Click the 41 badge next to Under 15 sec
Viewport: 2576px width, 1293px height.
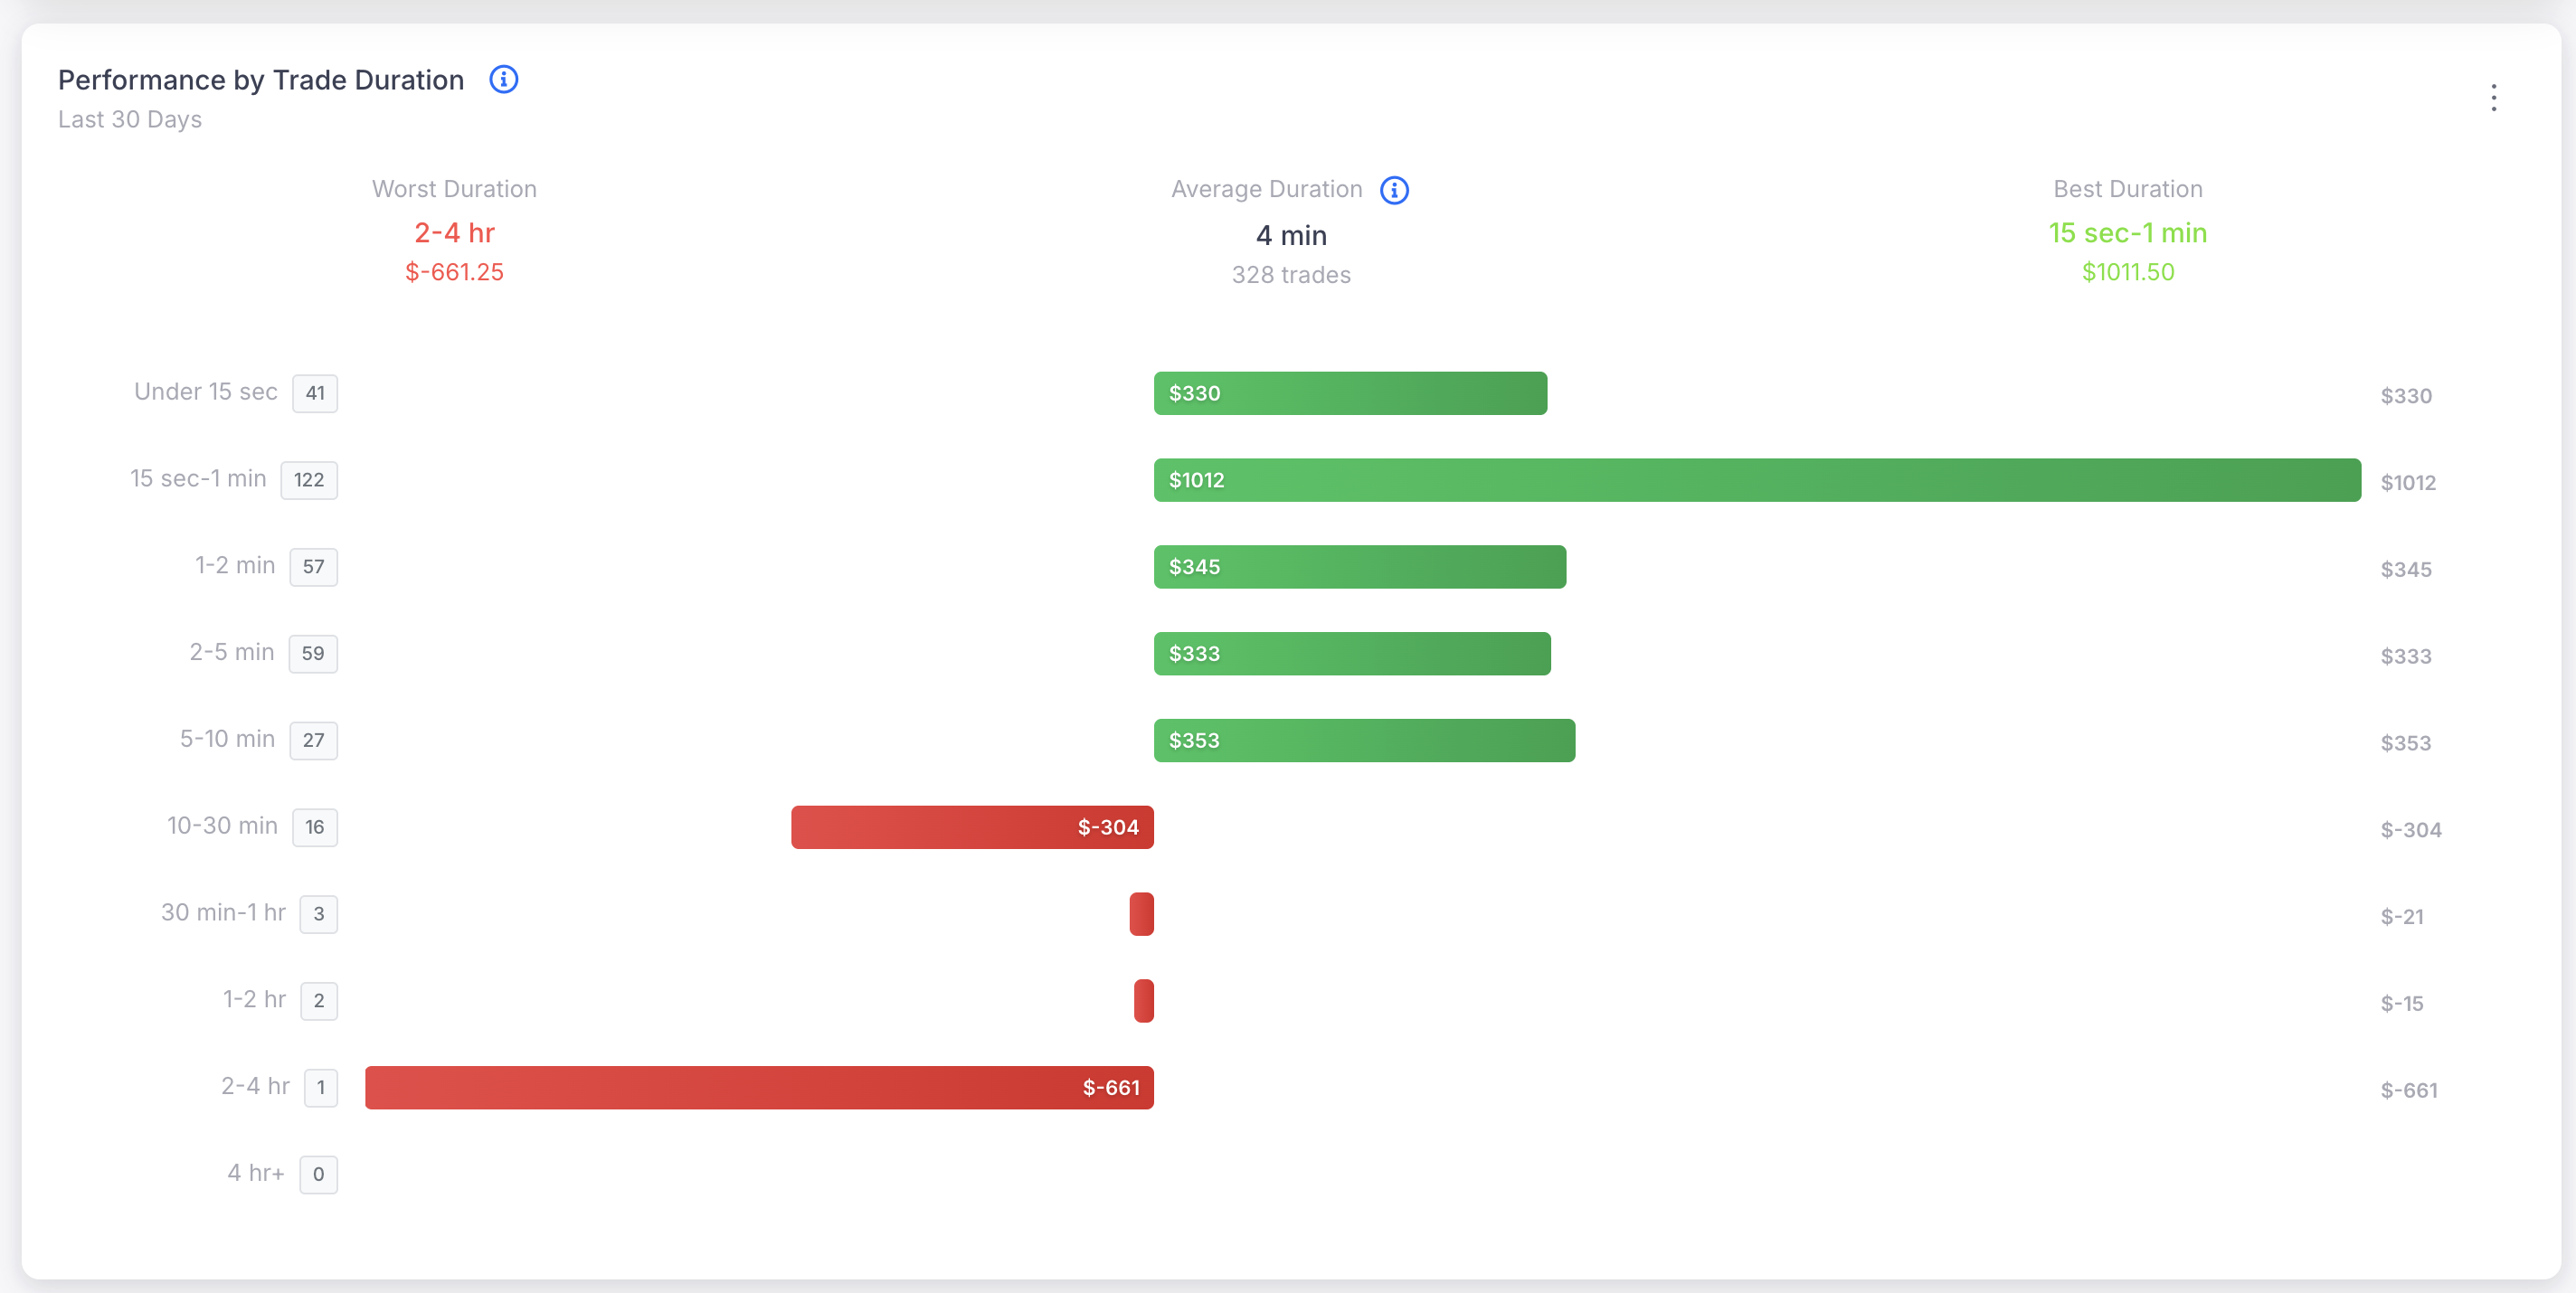pyautogui.click(x=314, y=393)
